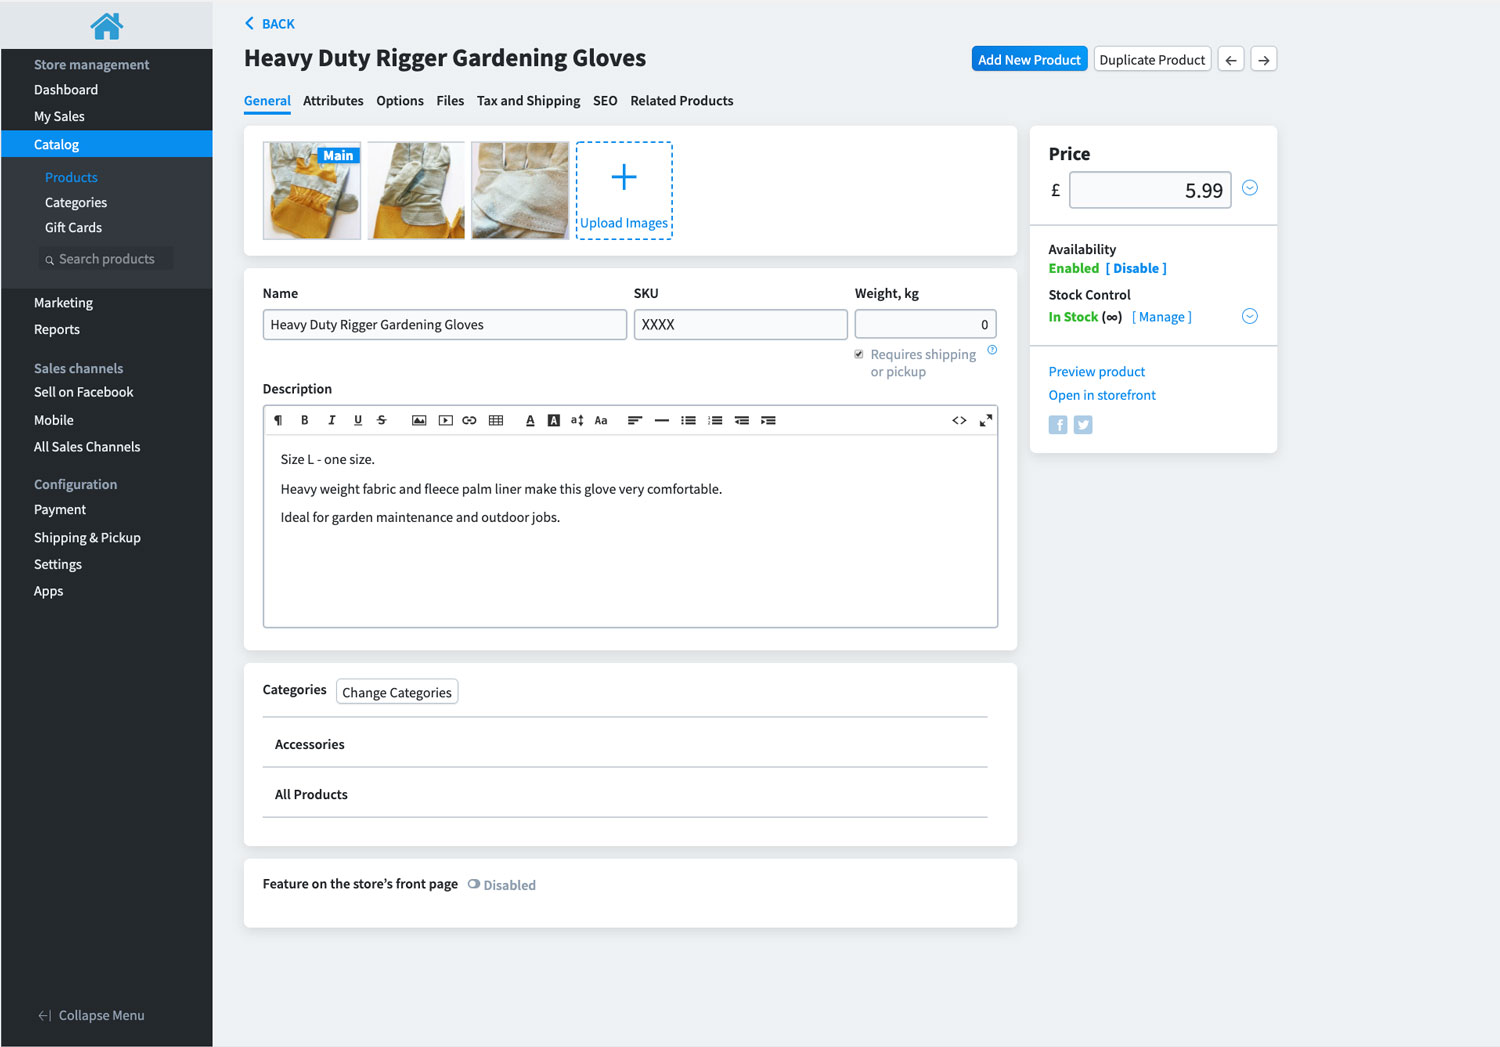Open the Preview product link
Image resolution: width=1500 pixels, height=1047 pixels.
click(1096, 371)
